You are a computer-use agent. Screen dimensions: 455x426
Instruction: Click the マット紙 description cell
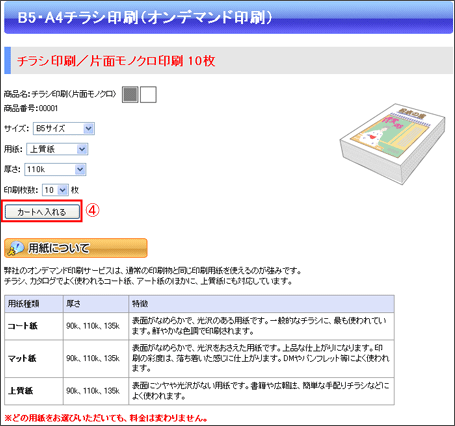pos(262,359)
